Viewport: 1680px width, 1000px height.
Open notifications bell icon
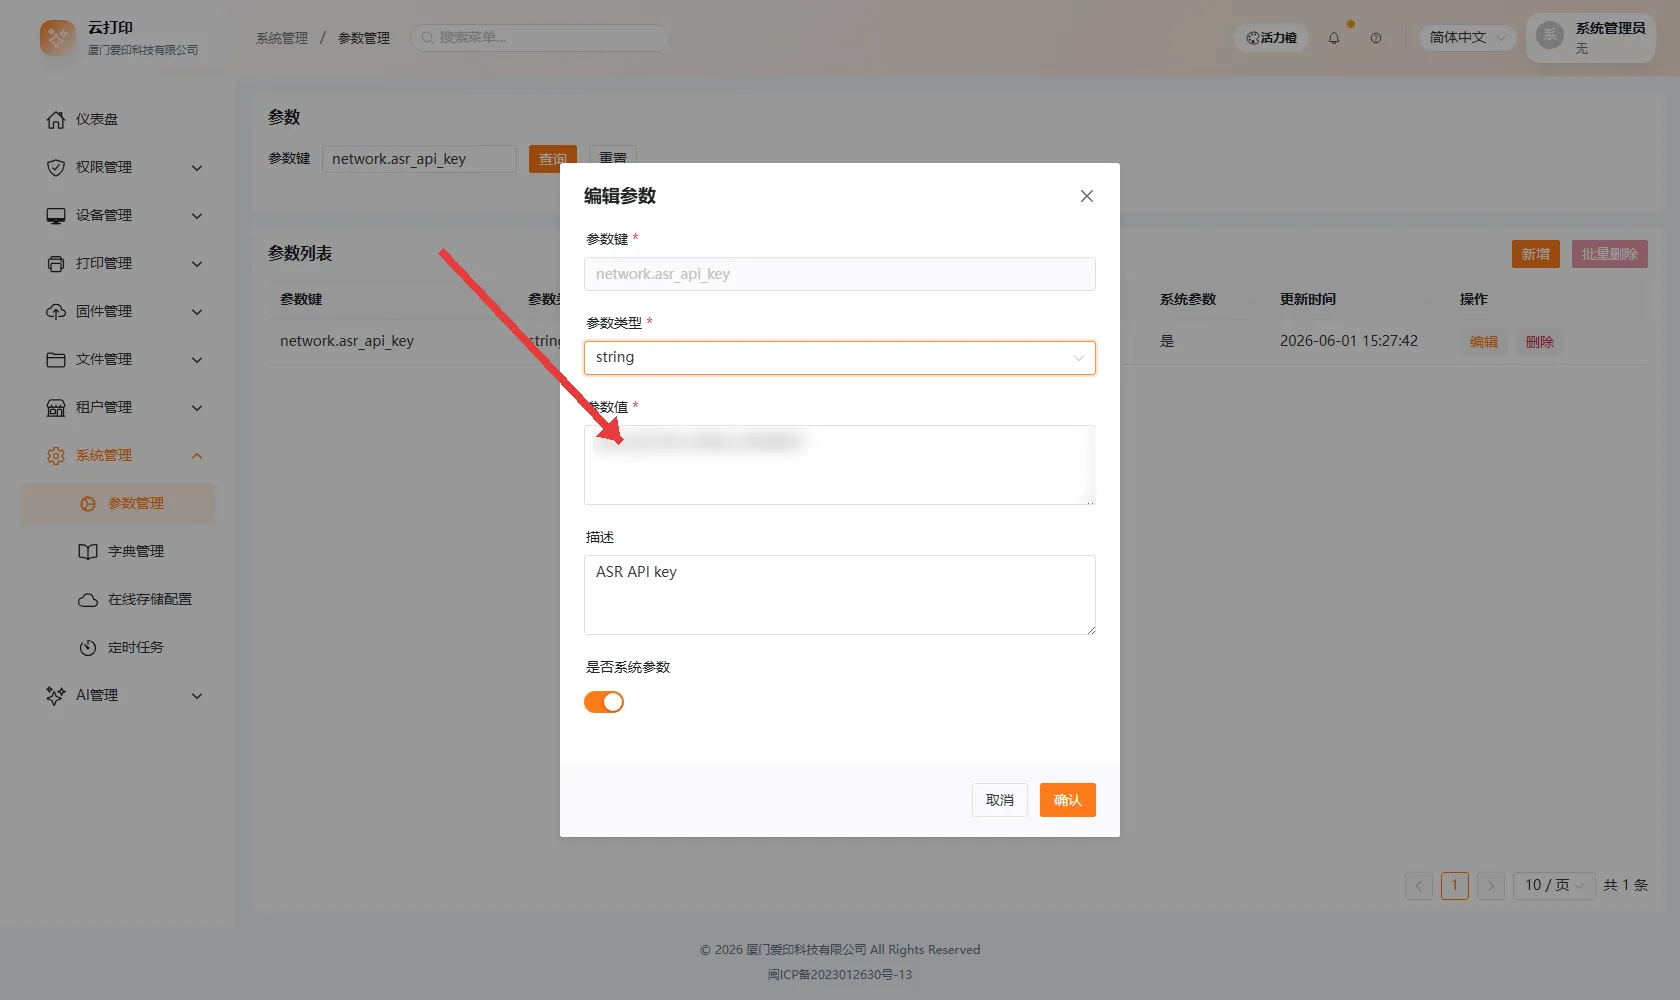(x=1334, y=38)
